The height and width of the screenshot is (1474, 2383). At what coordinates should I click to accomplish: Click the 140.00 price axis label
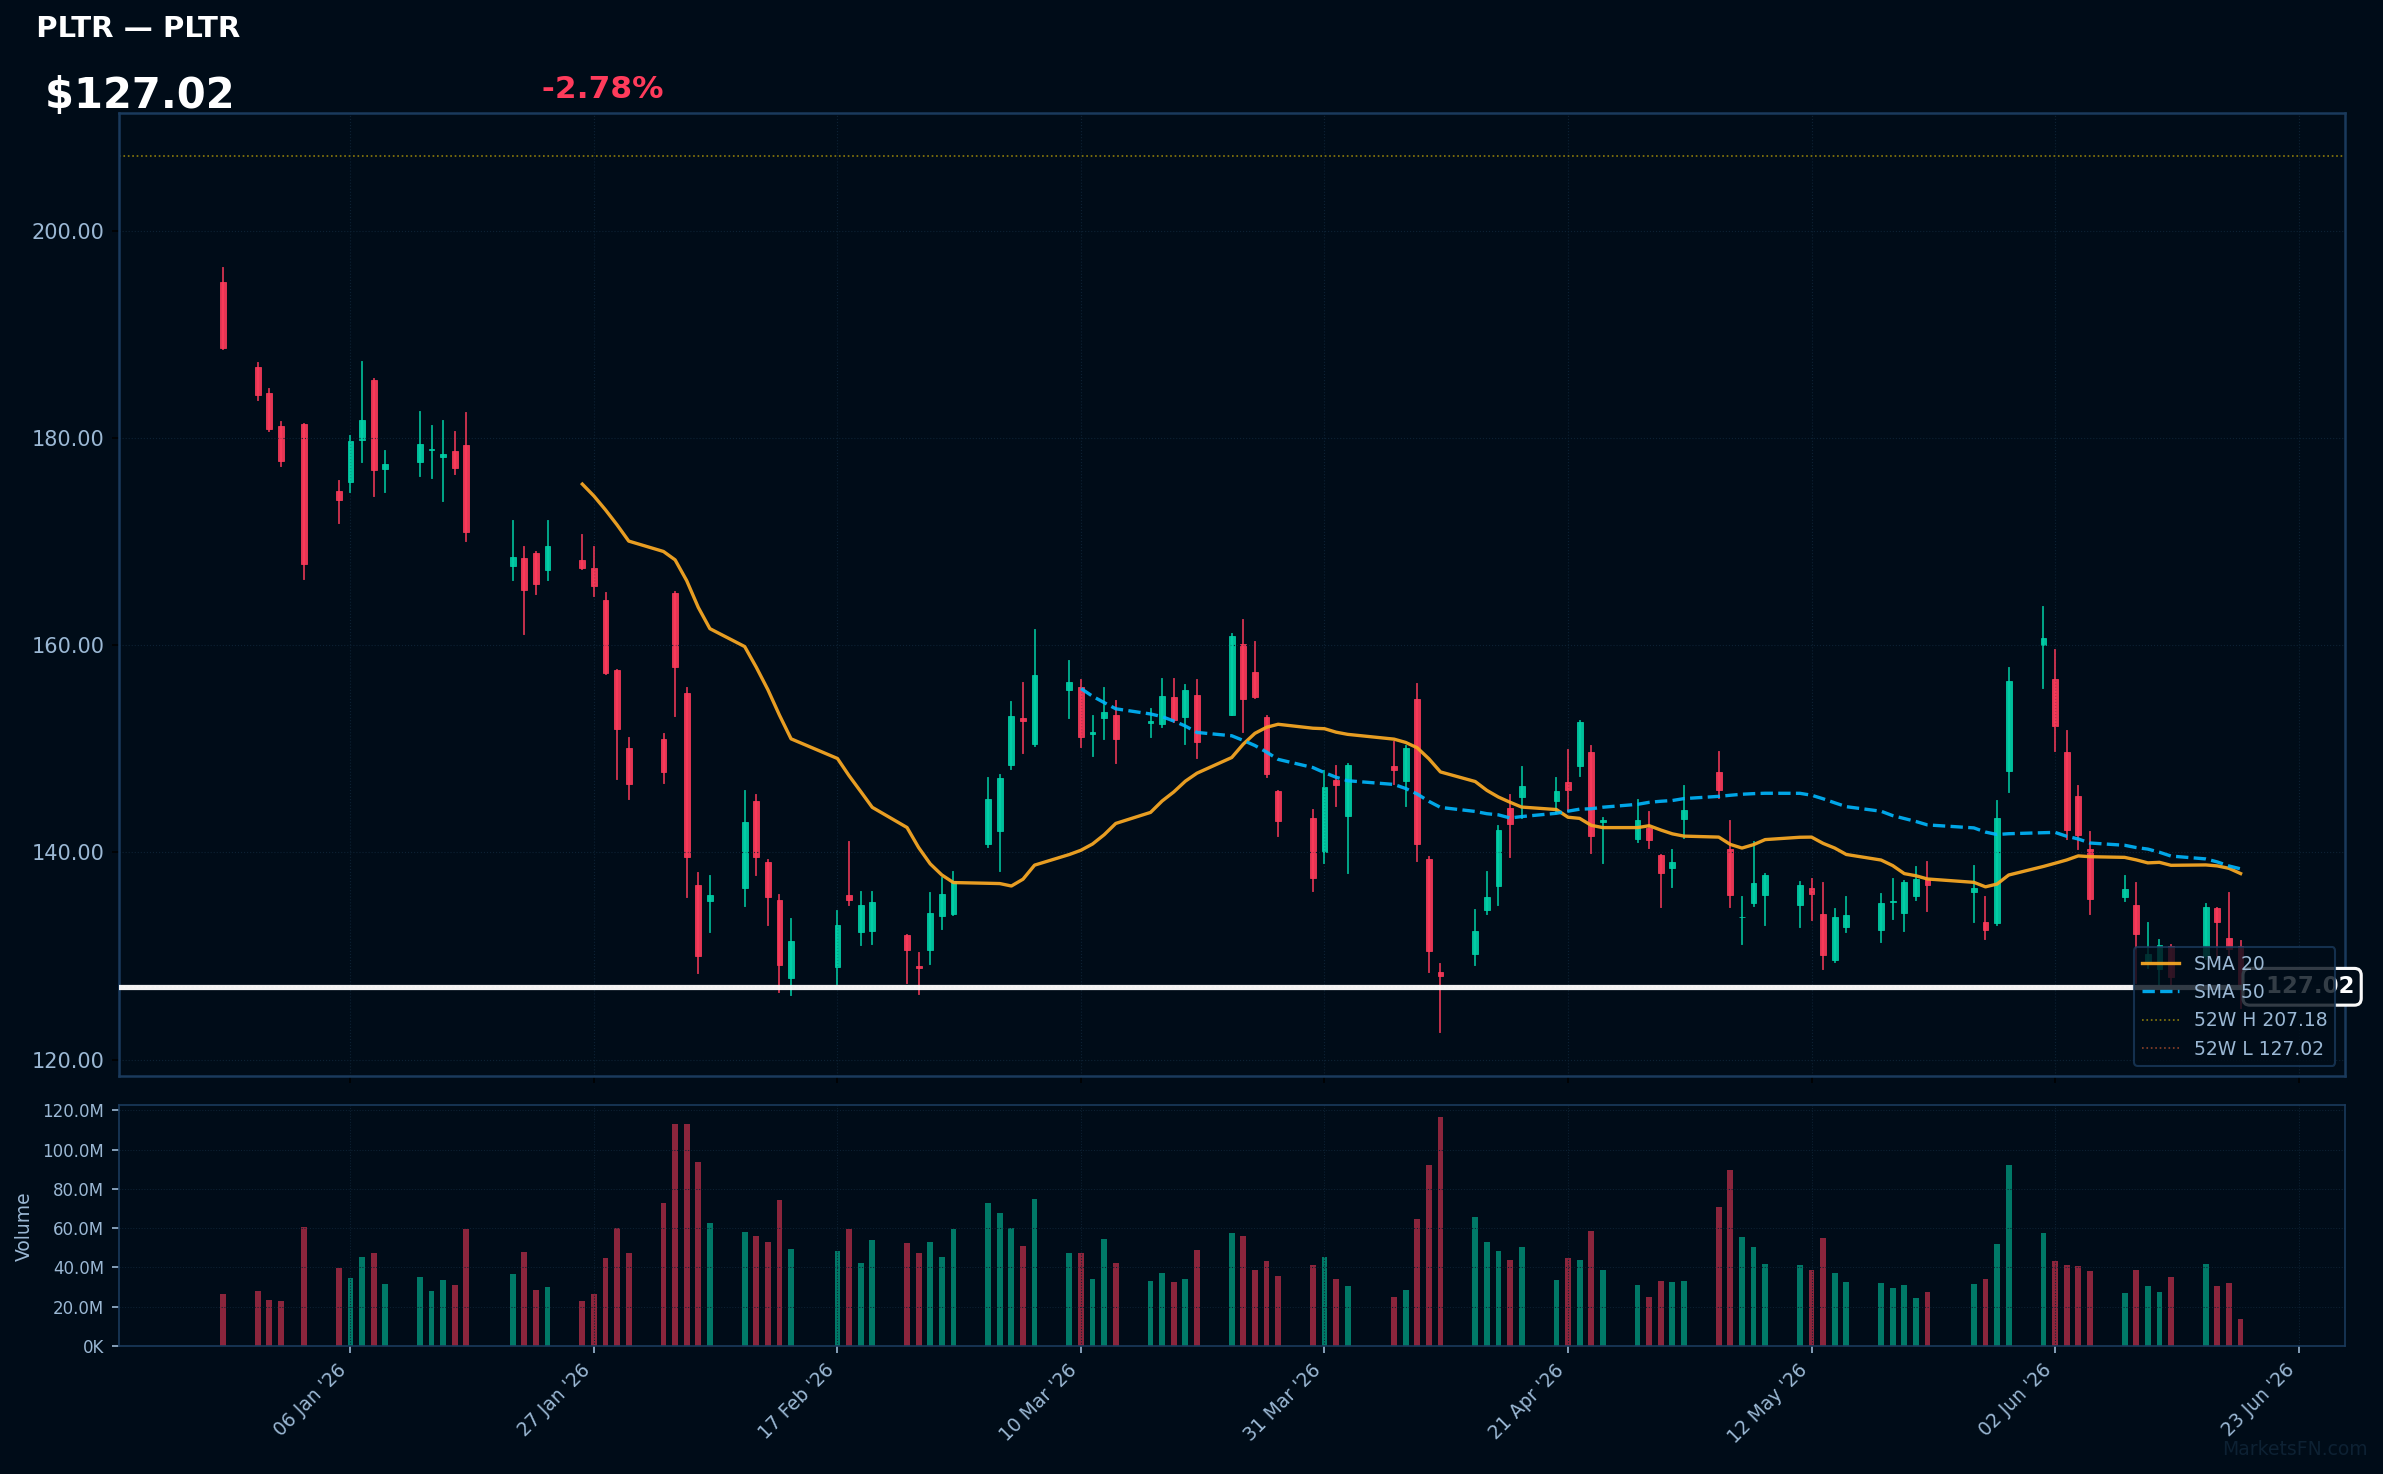pyautogui.click(x=68, y=853)
